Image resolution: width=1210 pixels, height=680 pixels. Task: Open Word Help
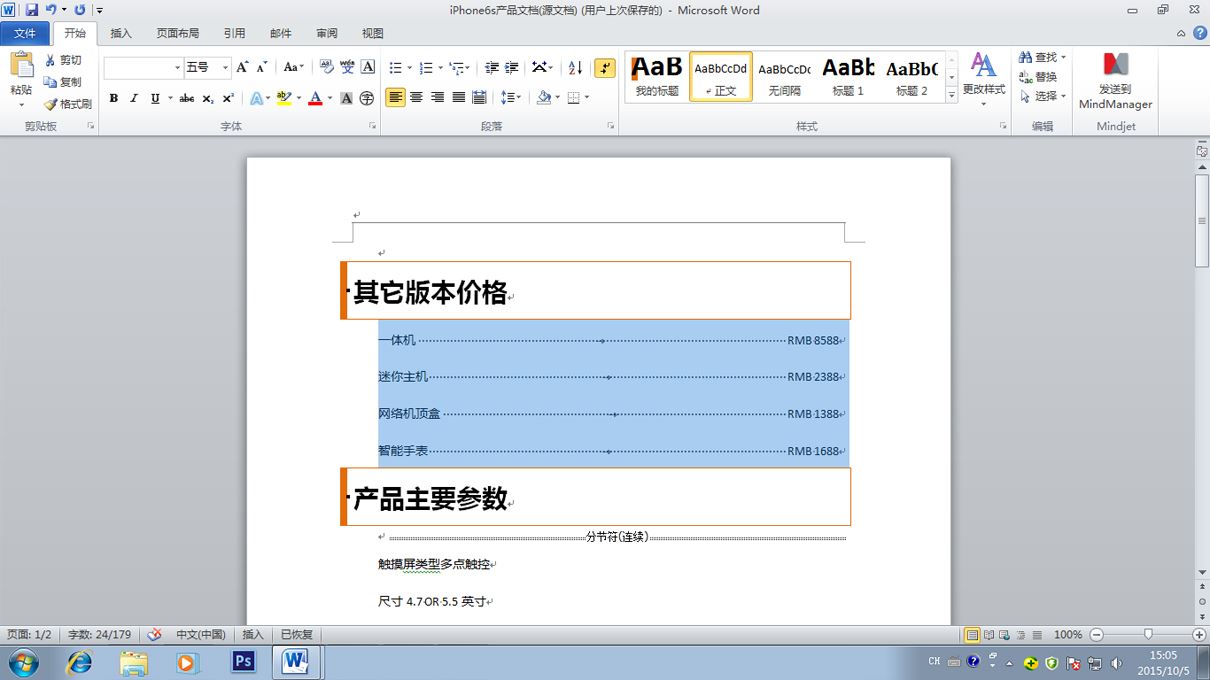pos(1199,33)
